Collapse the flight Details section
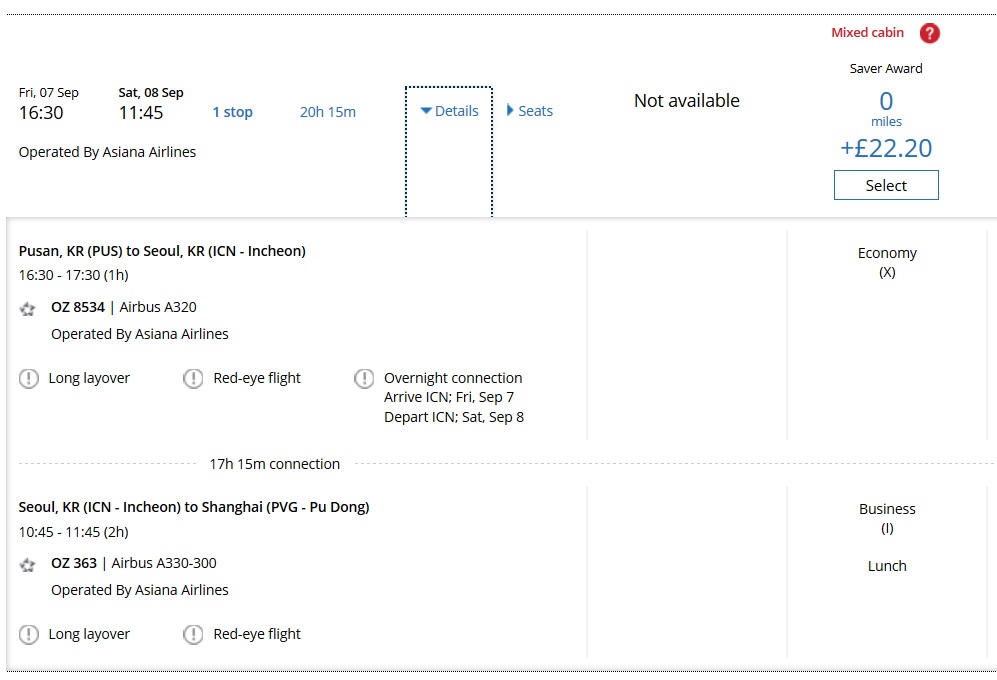997x680 pixels. [x=449, y=111]
